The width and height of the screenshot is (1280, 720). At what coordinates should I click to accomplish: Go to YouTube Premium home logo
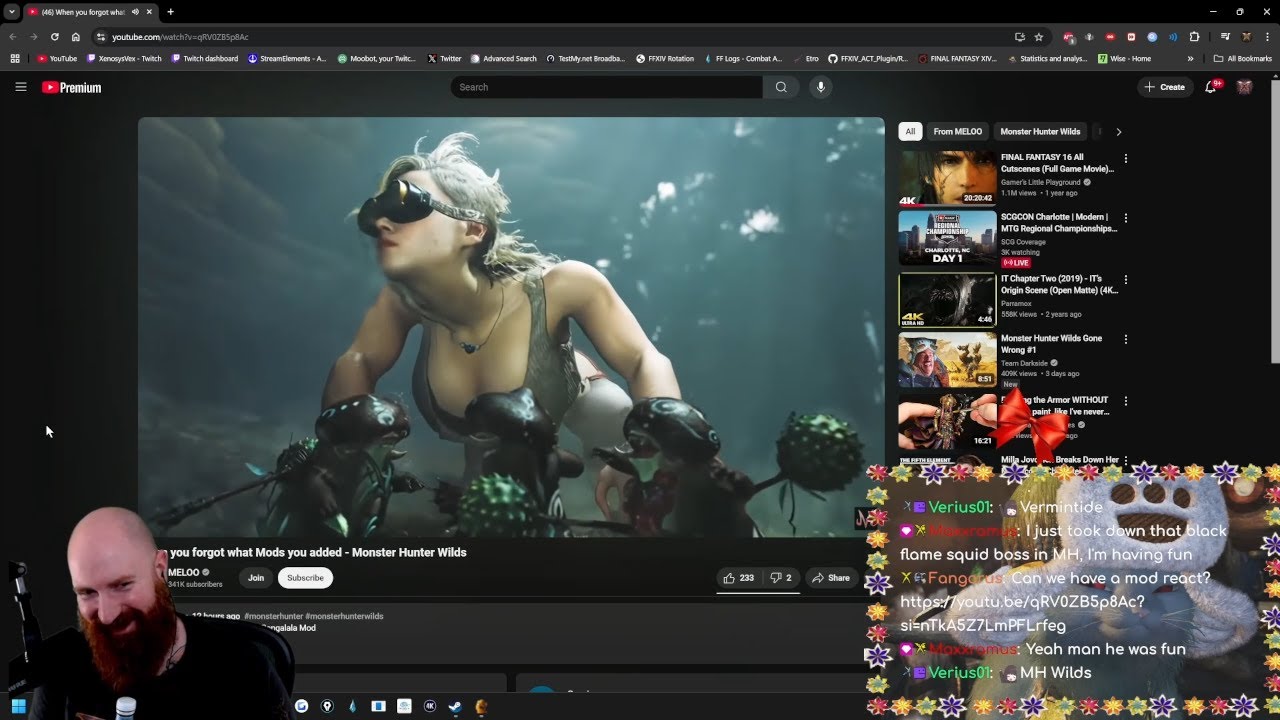click(x=72, y=88)
